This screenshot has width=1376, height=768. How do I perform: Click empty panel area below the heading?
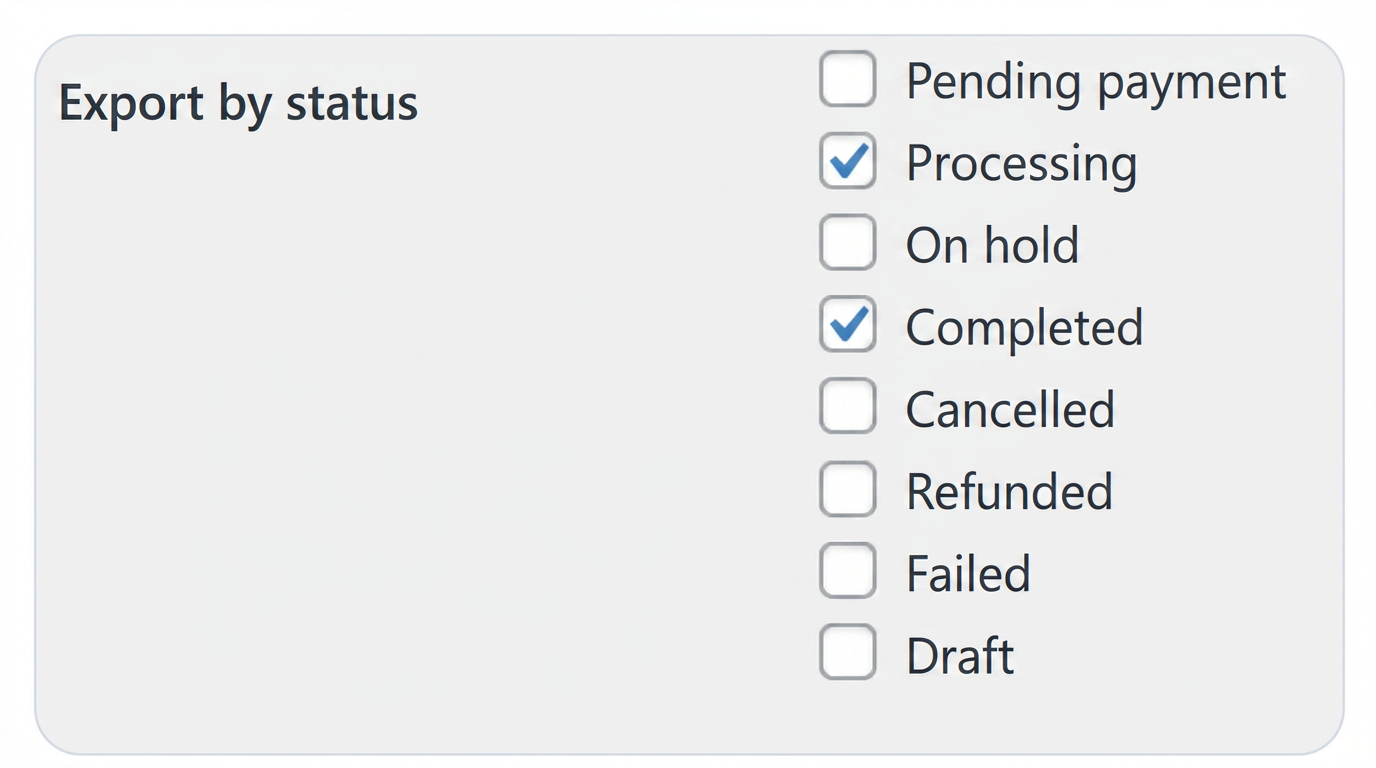tap(400, 450)
